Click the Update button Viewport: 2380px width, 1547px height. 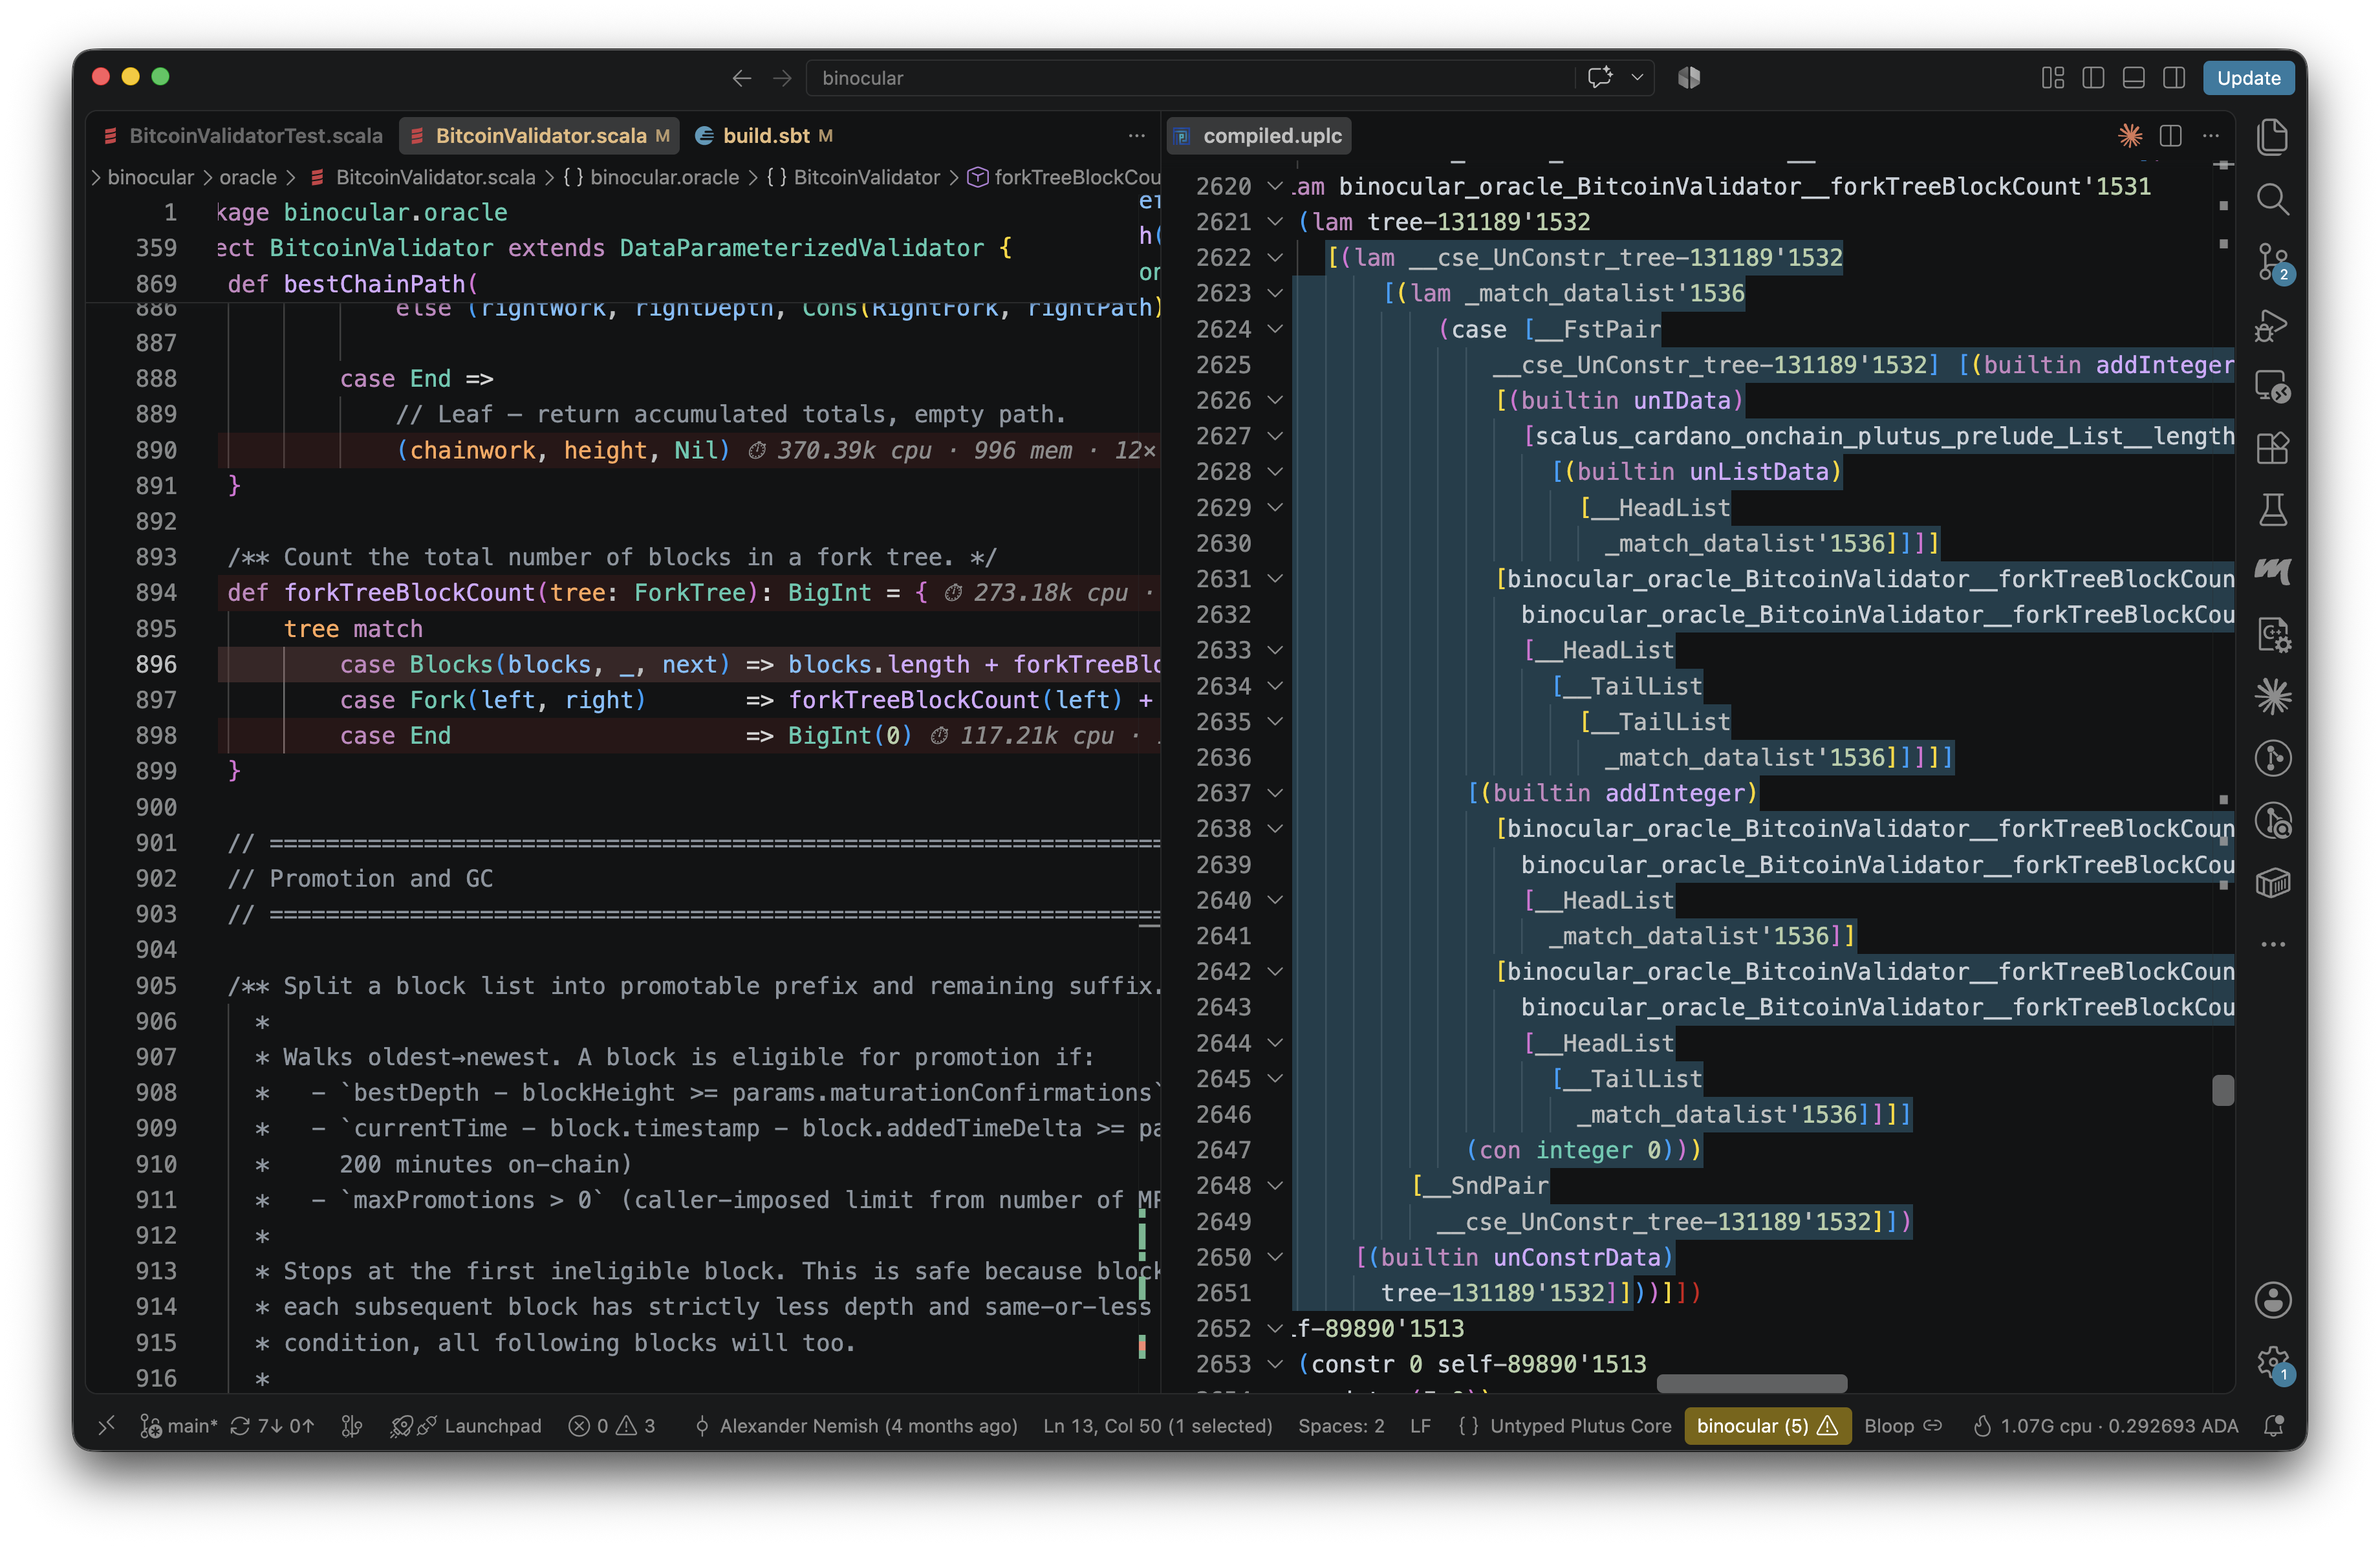[2248, 78]
